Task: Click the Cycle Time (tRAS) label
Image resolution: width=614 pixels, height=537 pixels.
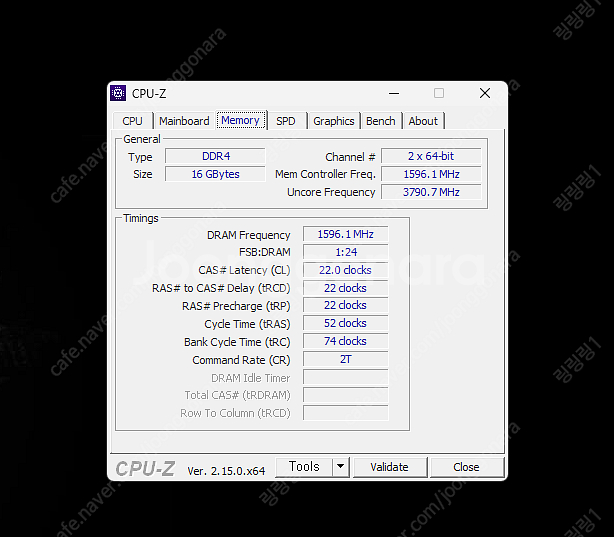Action: click(x=247, y=324)
